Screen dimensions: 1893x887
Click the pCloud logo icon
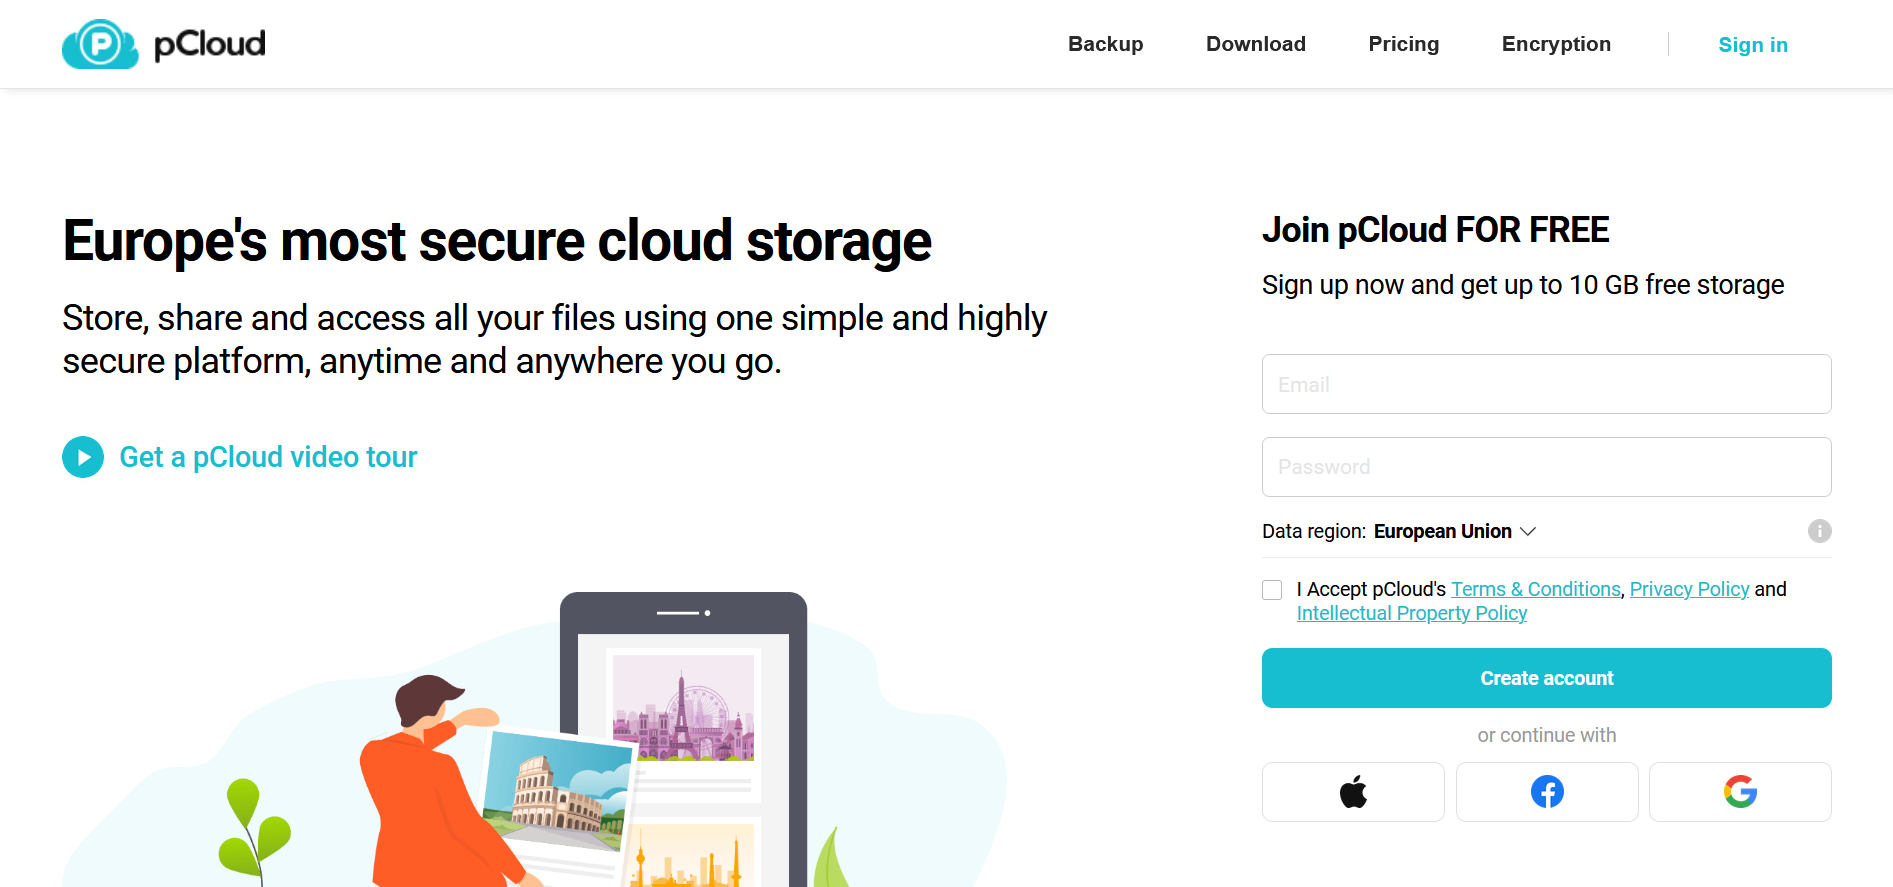tap(100, 44)
